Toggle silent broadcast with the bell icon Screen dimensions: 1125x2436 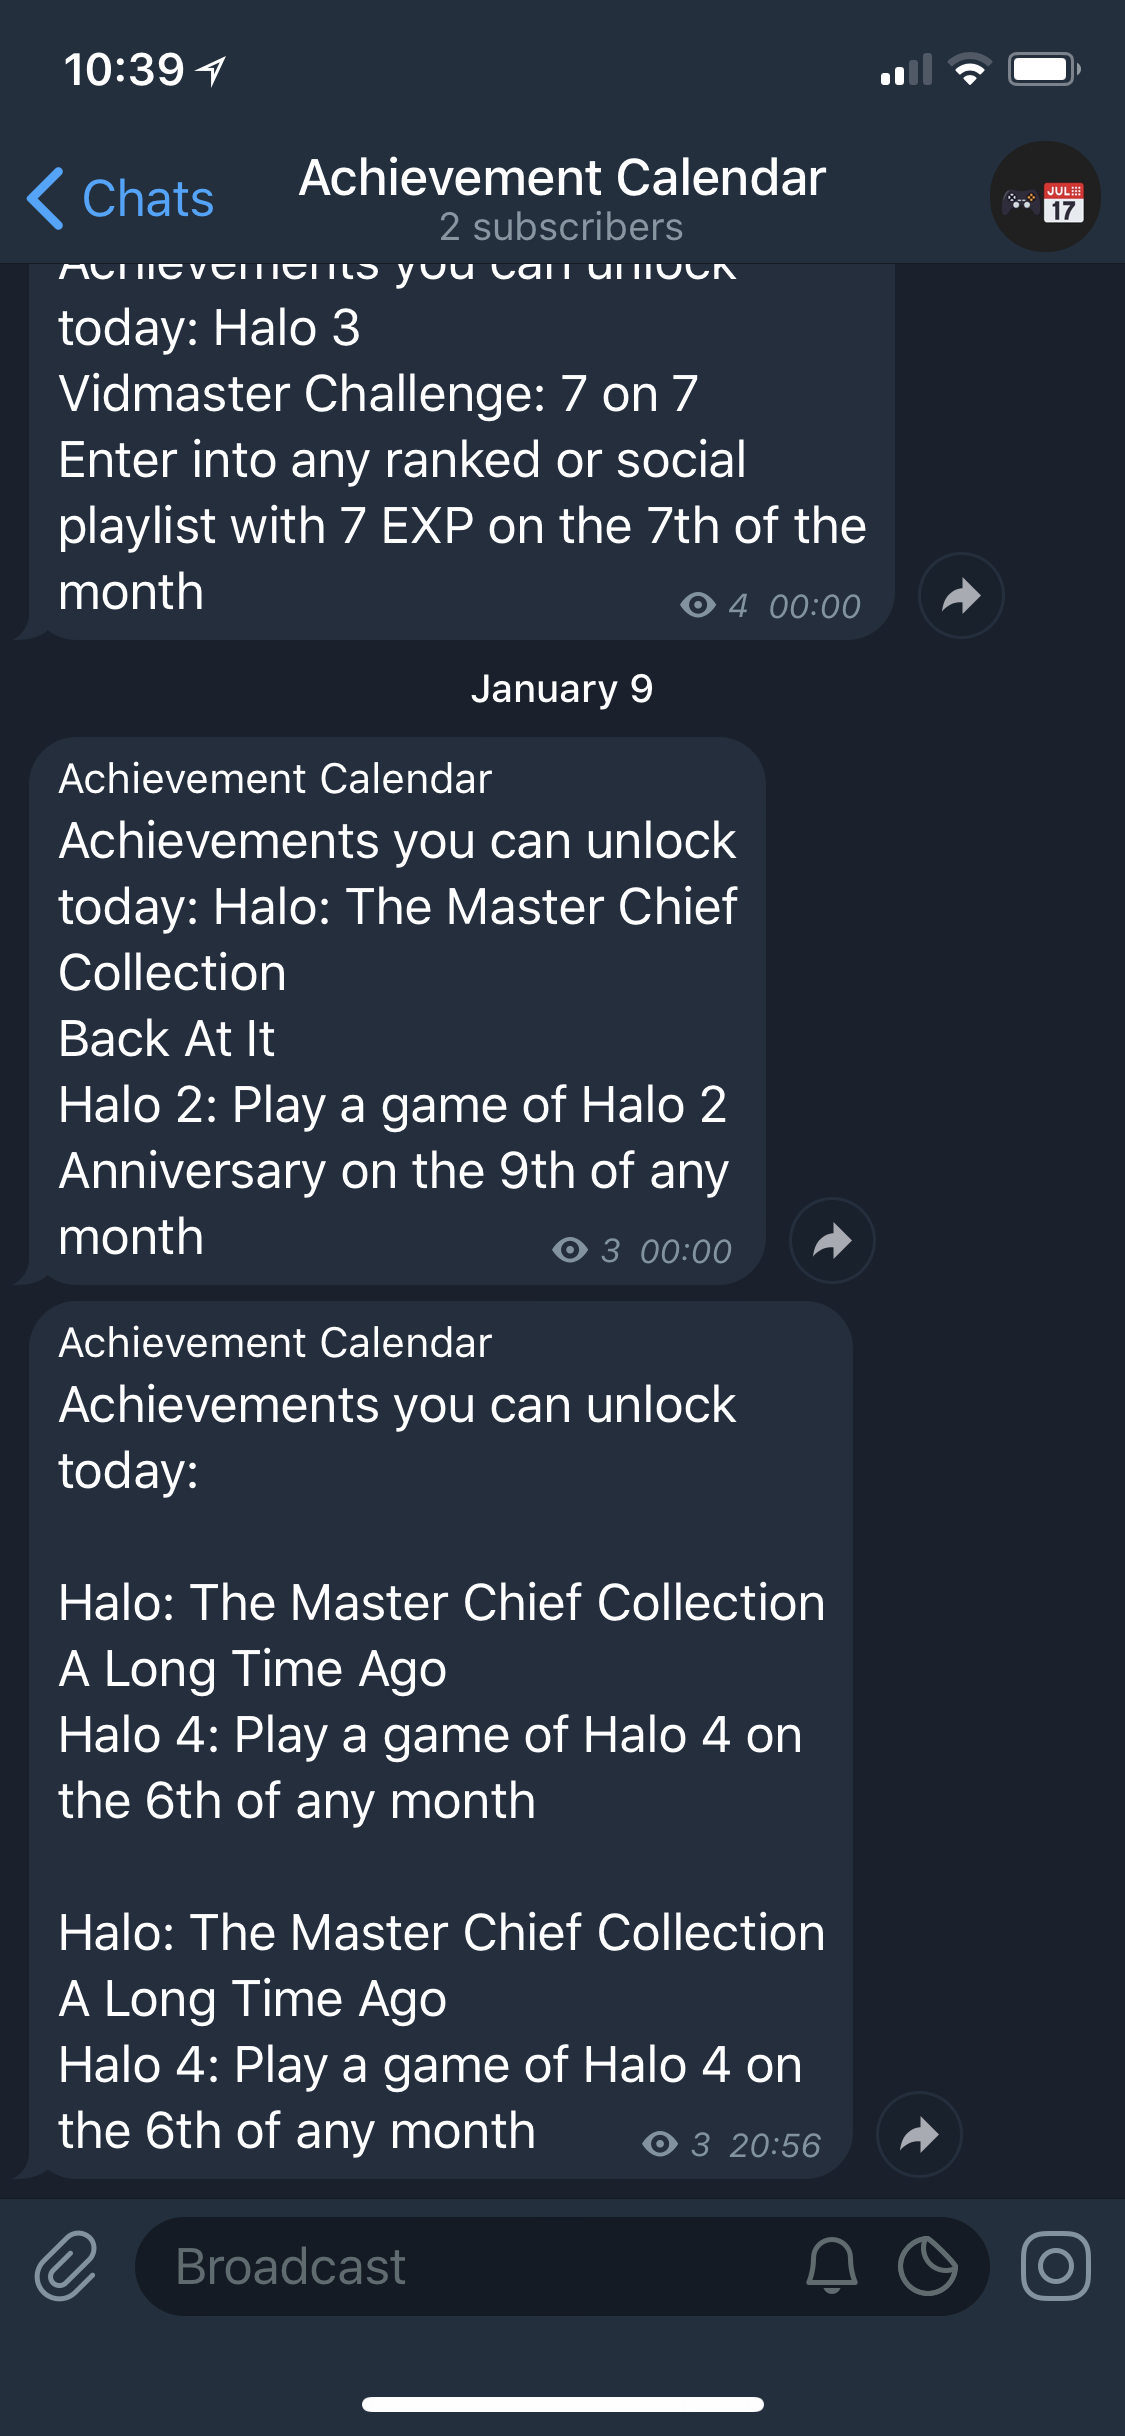[x=830, y=2267]
